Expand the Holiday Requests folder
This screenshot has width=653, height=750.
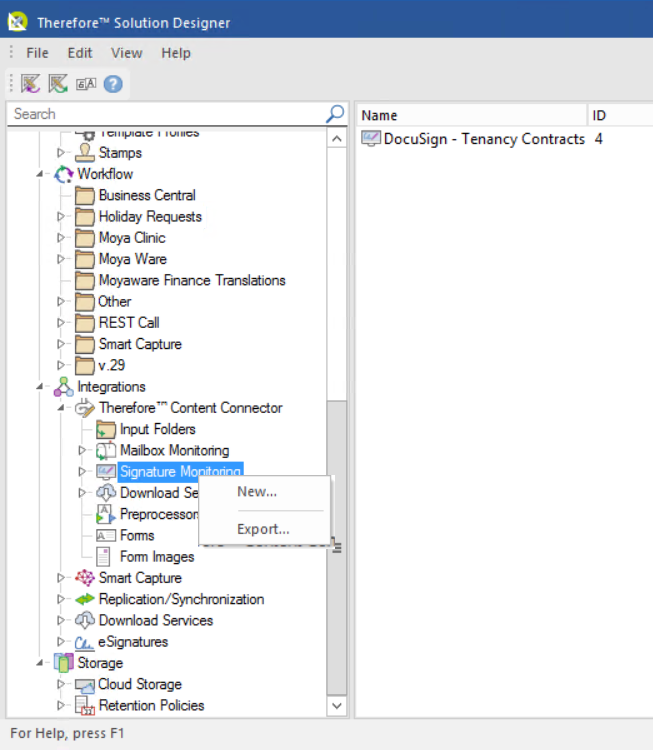coord(61,216)
